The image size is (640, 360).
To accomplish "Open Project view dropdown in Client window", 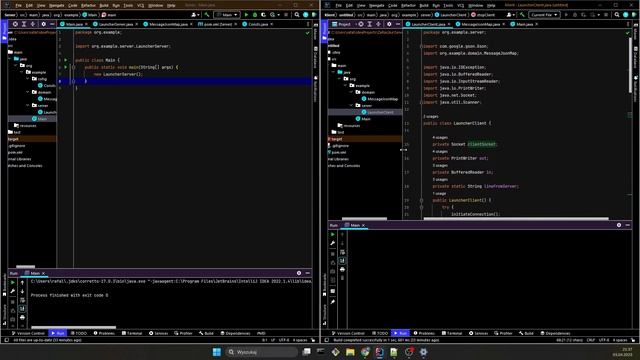I will click(x=343, y=24).
